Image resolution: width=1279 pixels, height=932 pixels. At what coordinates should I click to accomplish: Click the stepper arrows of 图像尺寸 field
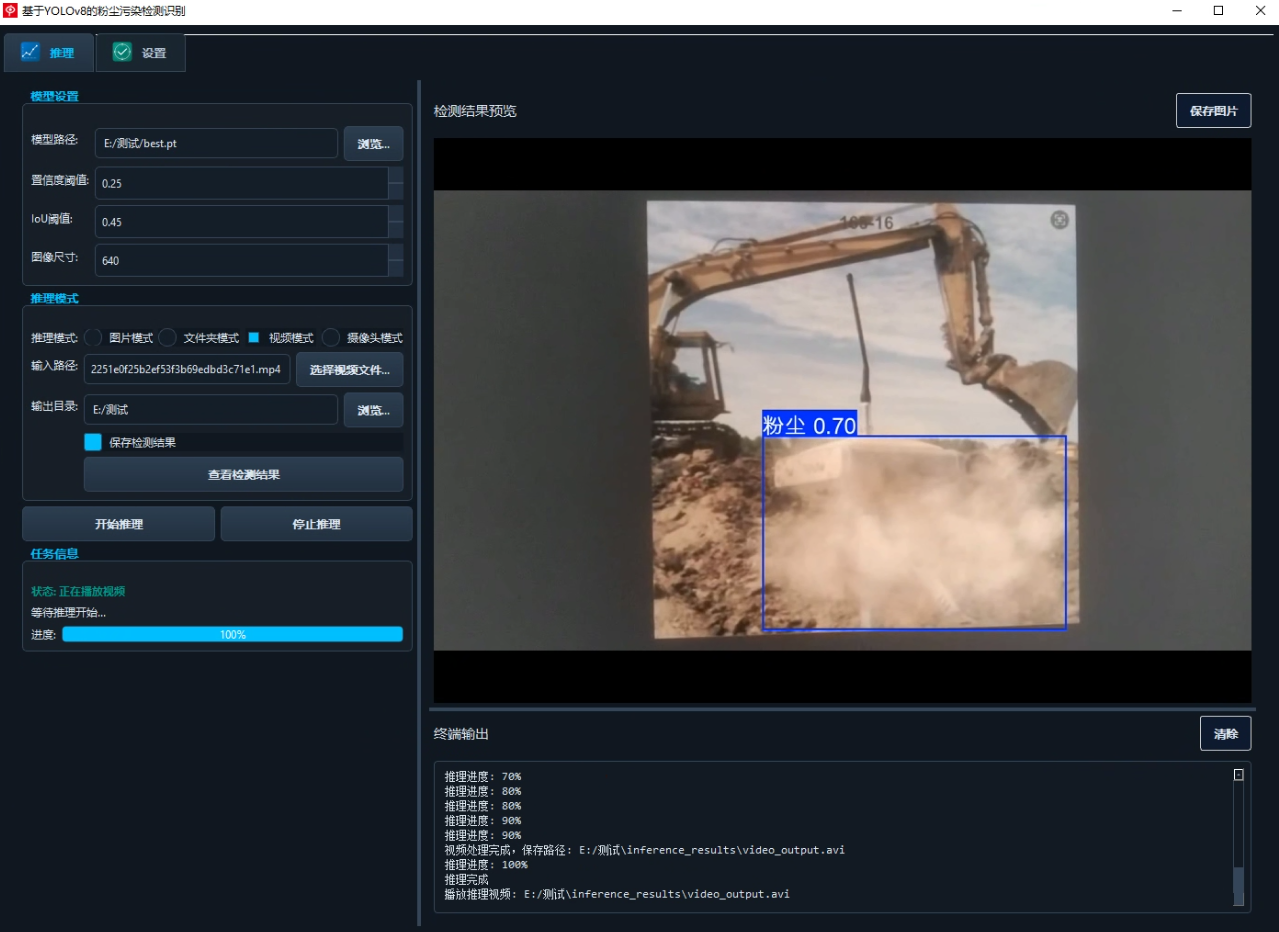[396, 260]
